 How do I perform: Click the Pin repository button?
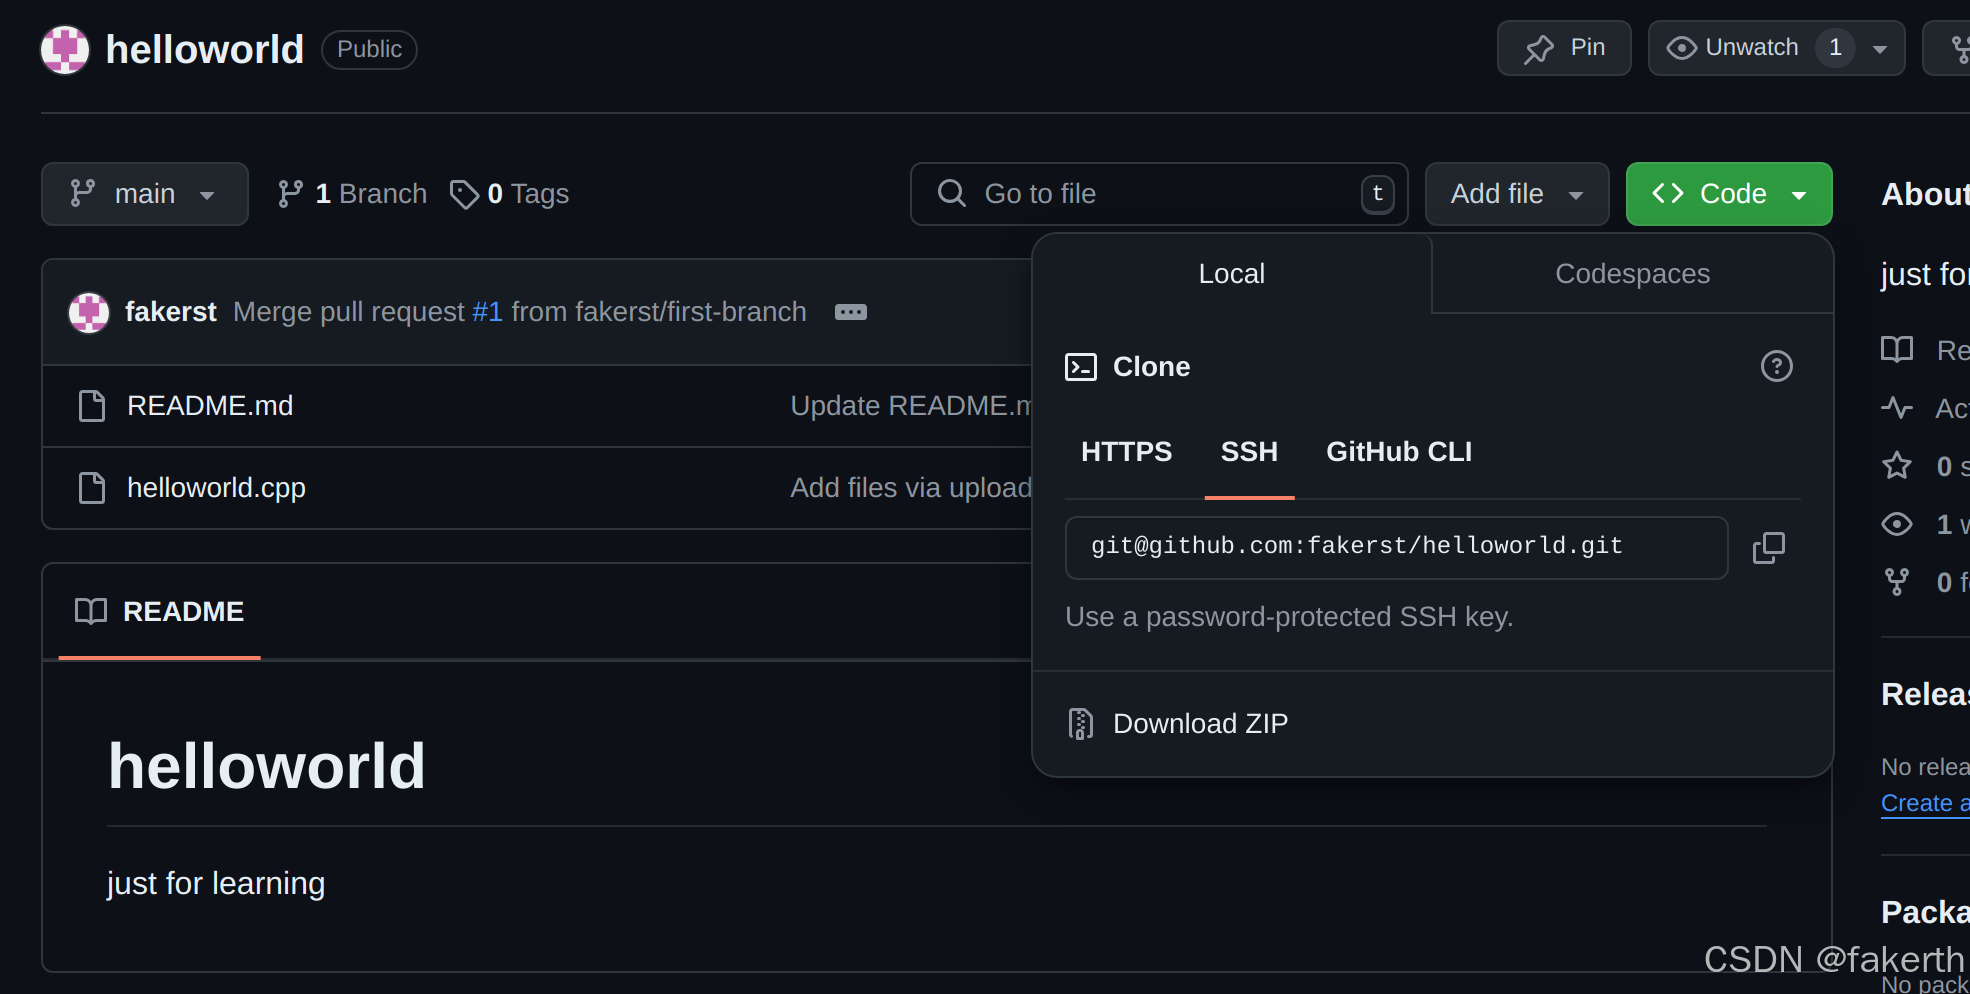coord(1564,48)
